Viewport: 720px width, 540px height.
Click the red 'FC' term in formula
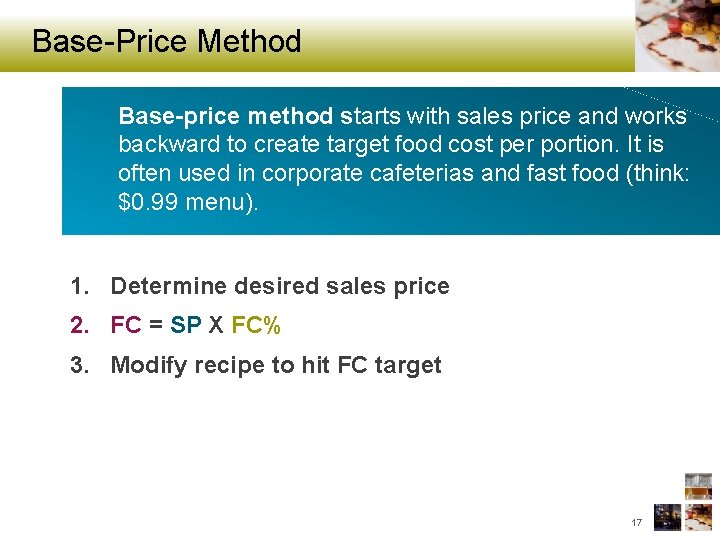click(x=126, y=326)
